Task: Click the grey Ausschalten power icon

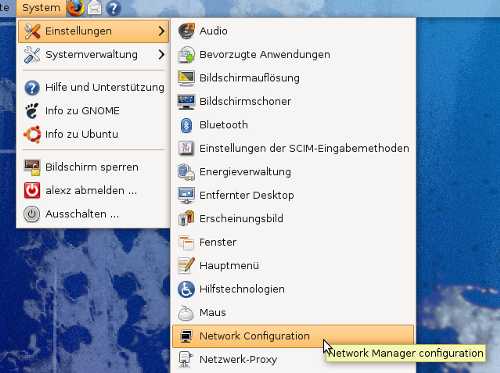Action: 32,214
